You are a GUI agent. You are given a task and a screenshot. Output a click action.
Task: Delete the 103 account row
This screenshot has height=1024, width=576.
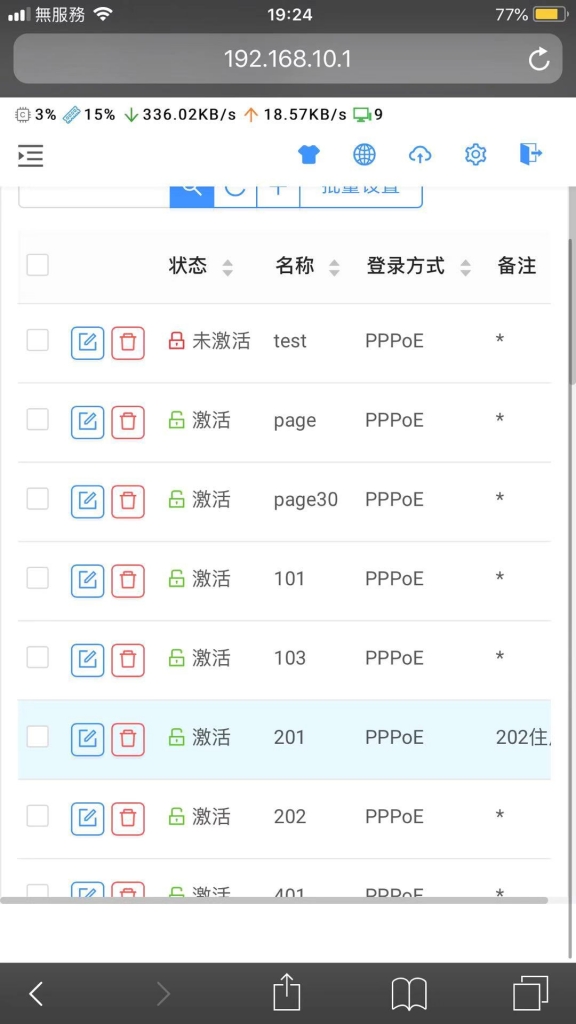tap(128, 660)
